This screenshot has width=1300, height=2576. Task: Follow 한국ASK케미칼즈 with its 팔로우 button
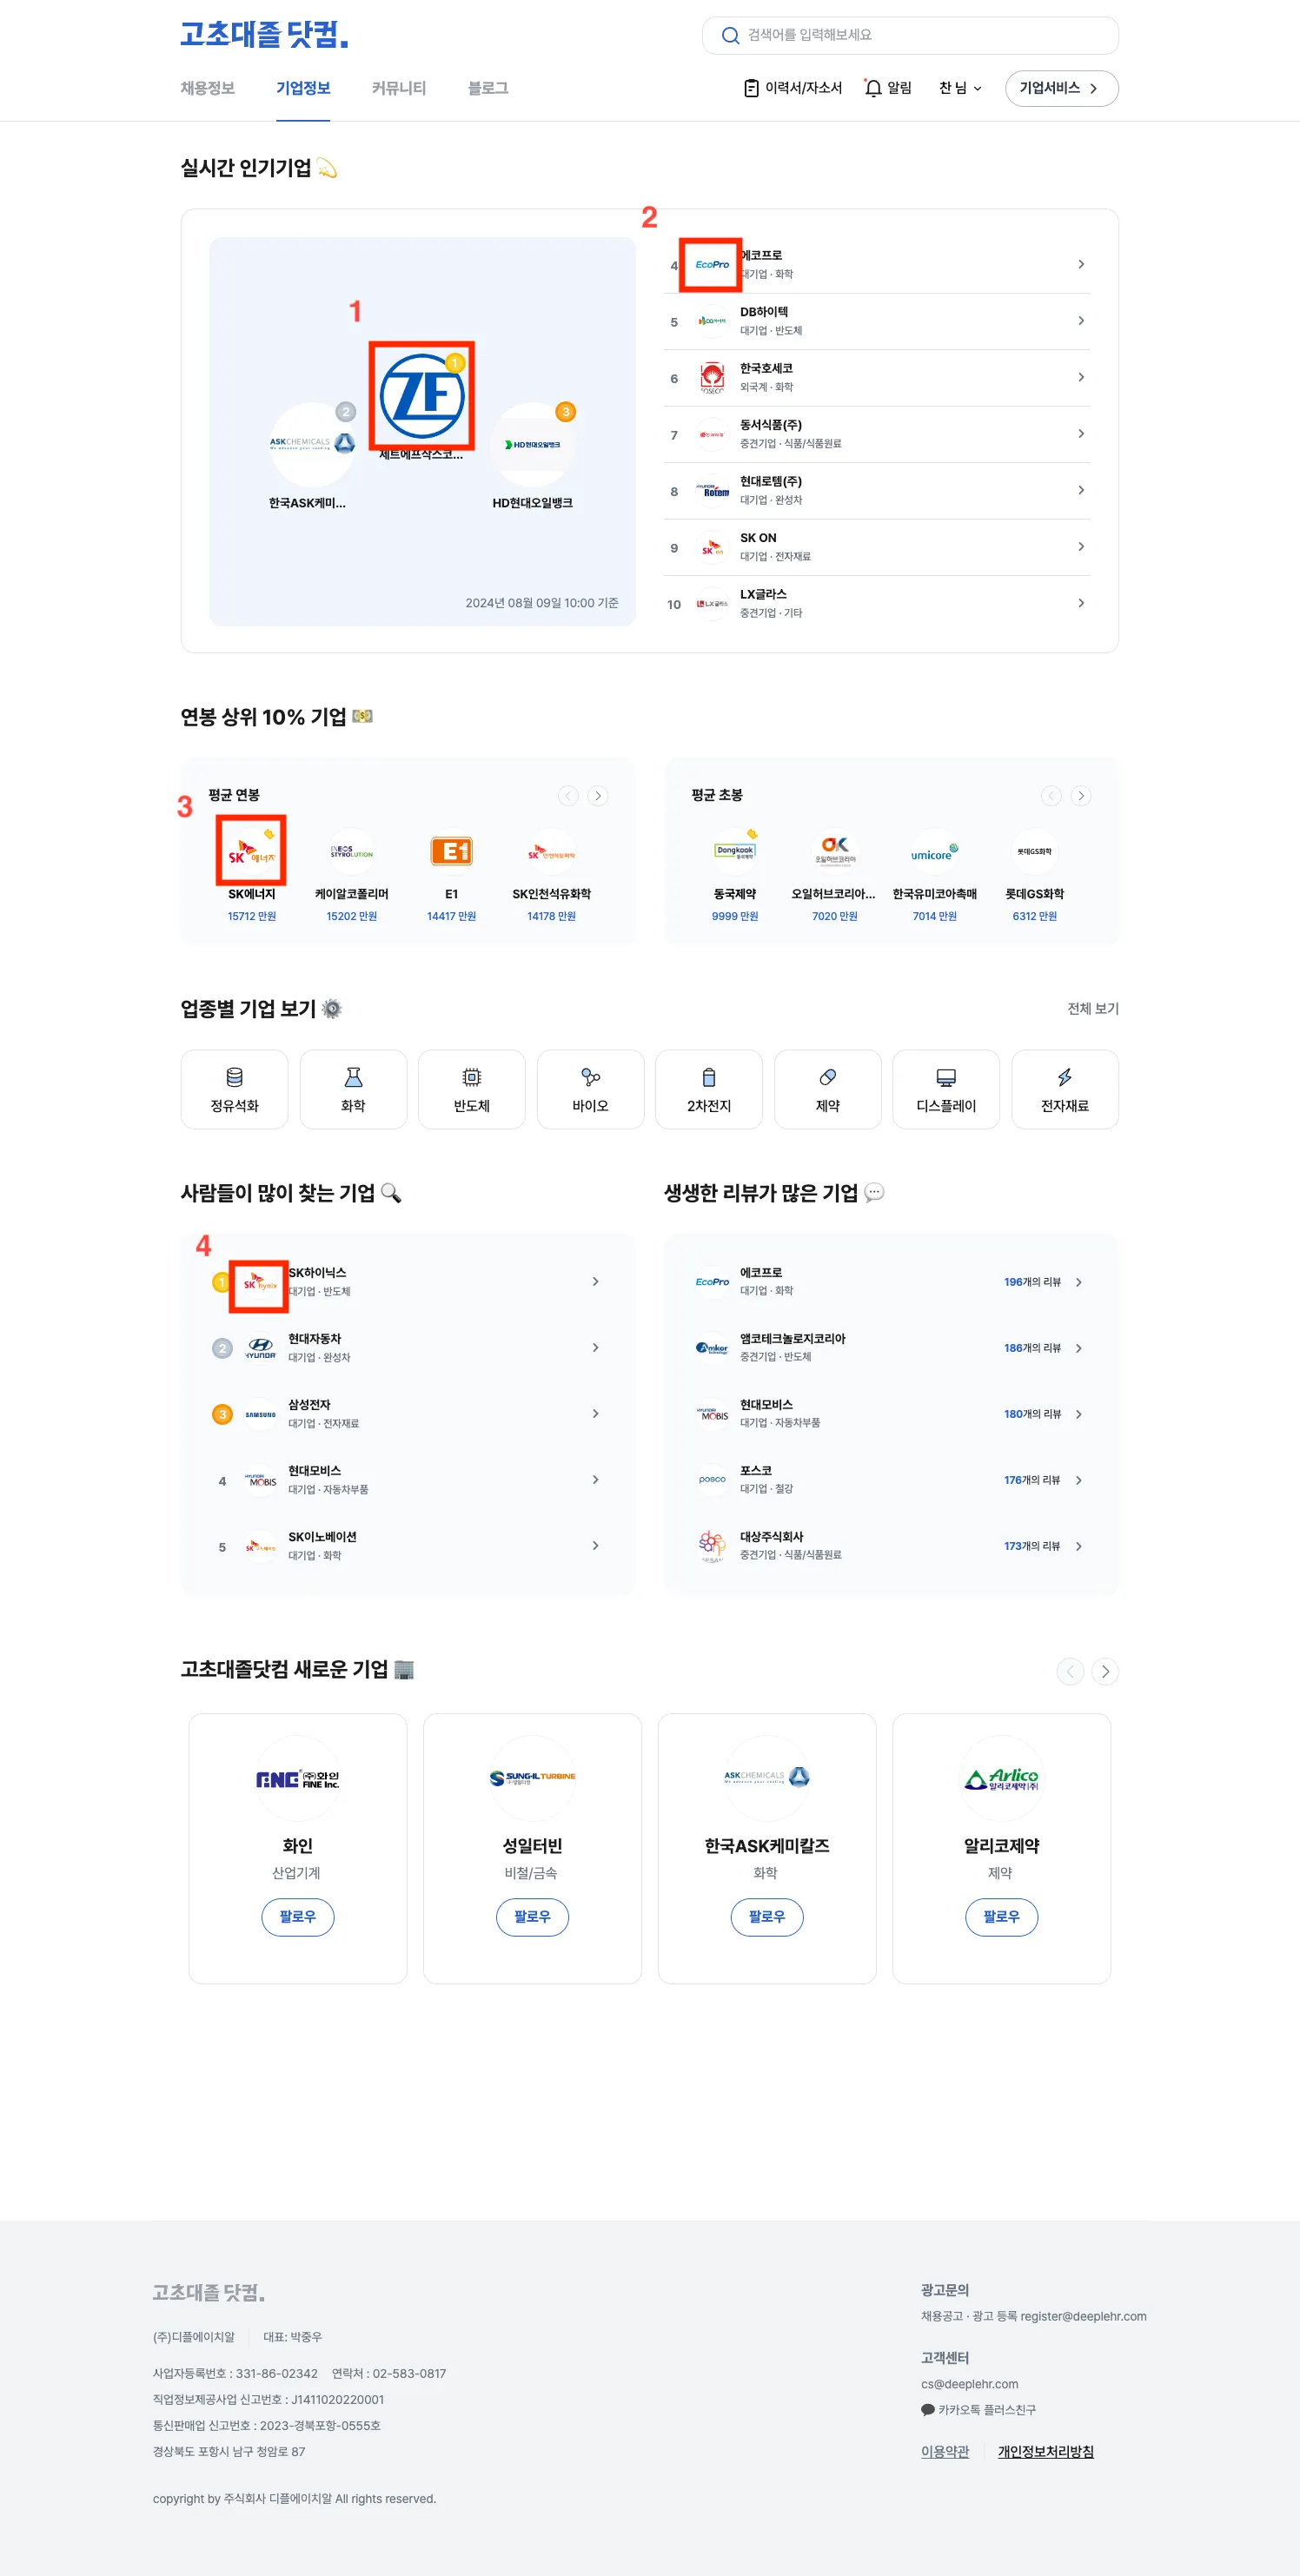coord(767,1917)
